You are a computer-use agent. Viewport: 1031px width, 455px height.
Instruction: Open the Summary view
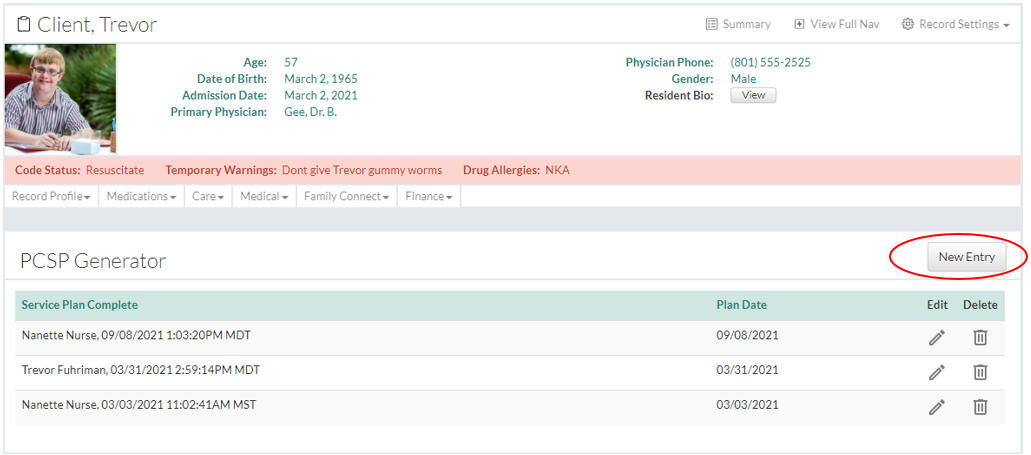point(738,24)
